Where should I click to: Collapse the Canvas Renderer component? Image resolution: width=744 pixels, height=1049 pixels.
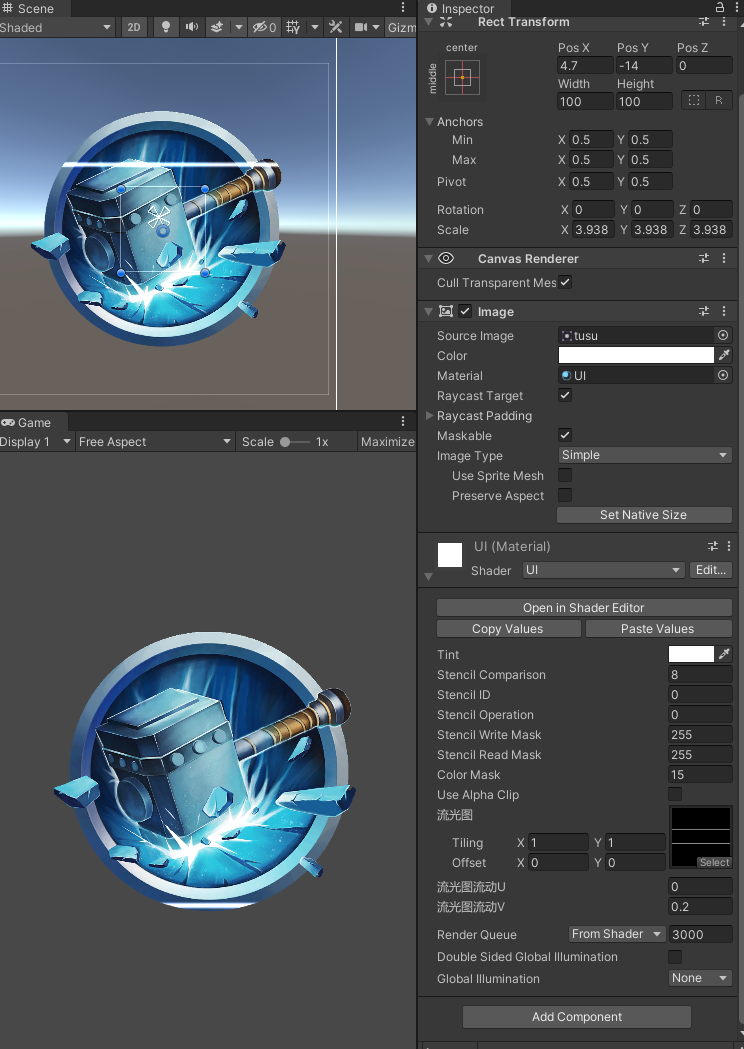tap(429, 258)
